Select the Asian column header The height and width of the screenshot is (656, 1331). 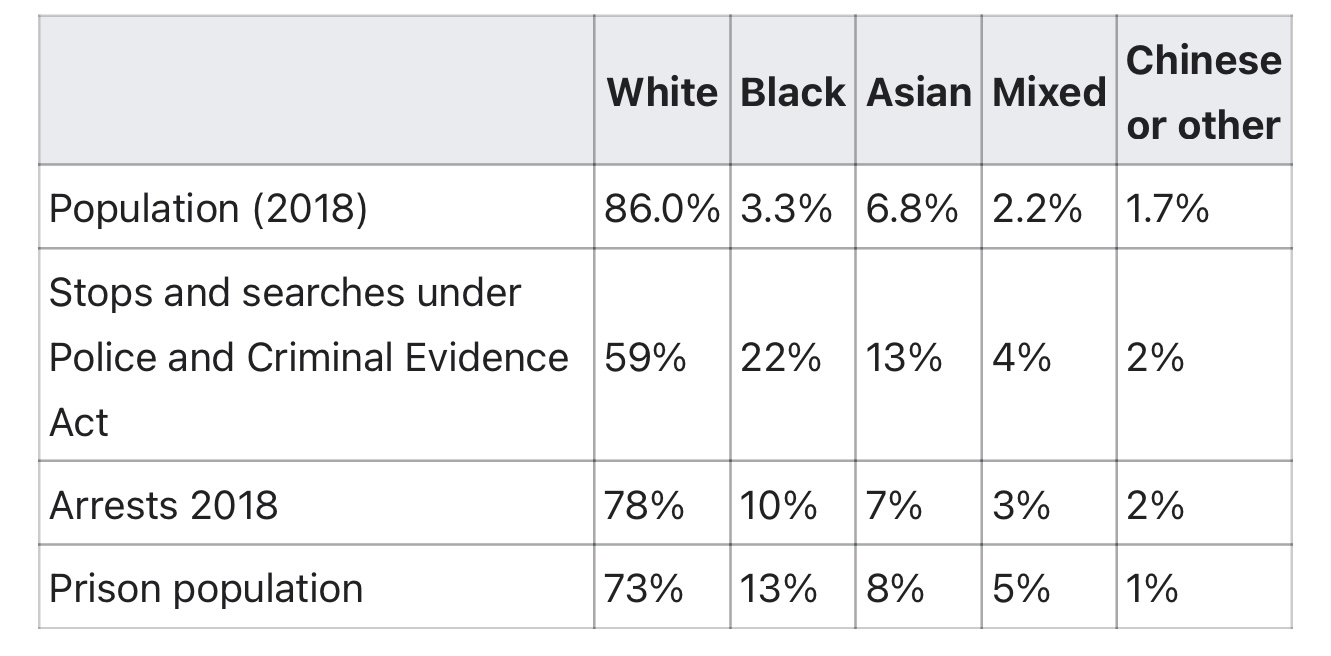(x=918, y=92)
